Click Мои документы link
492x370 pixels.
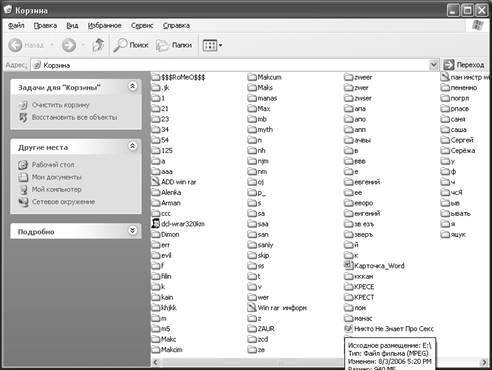click(x=56, y=177)
